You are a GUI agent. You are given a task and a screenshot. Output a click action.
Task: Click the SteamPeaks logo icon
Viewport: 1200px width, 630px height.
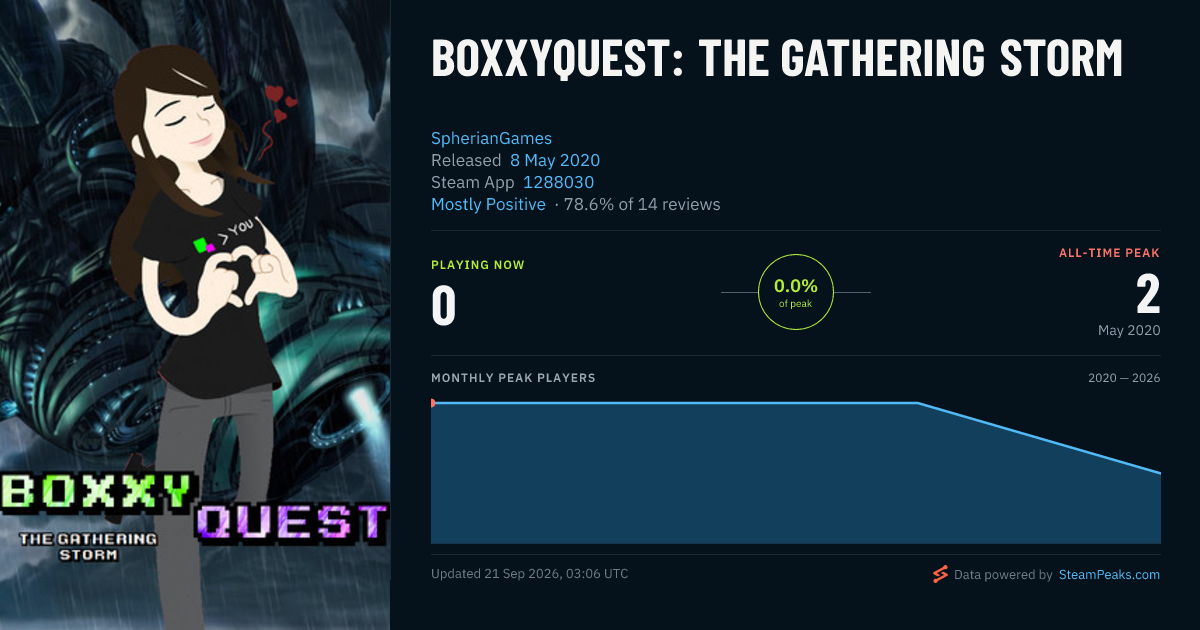pyautogui.click(x=940, y=574)
